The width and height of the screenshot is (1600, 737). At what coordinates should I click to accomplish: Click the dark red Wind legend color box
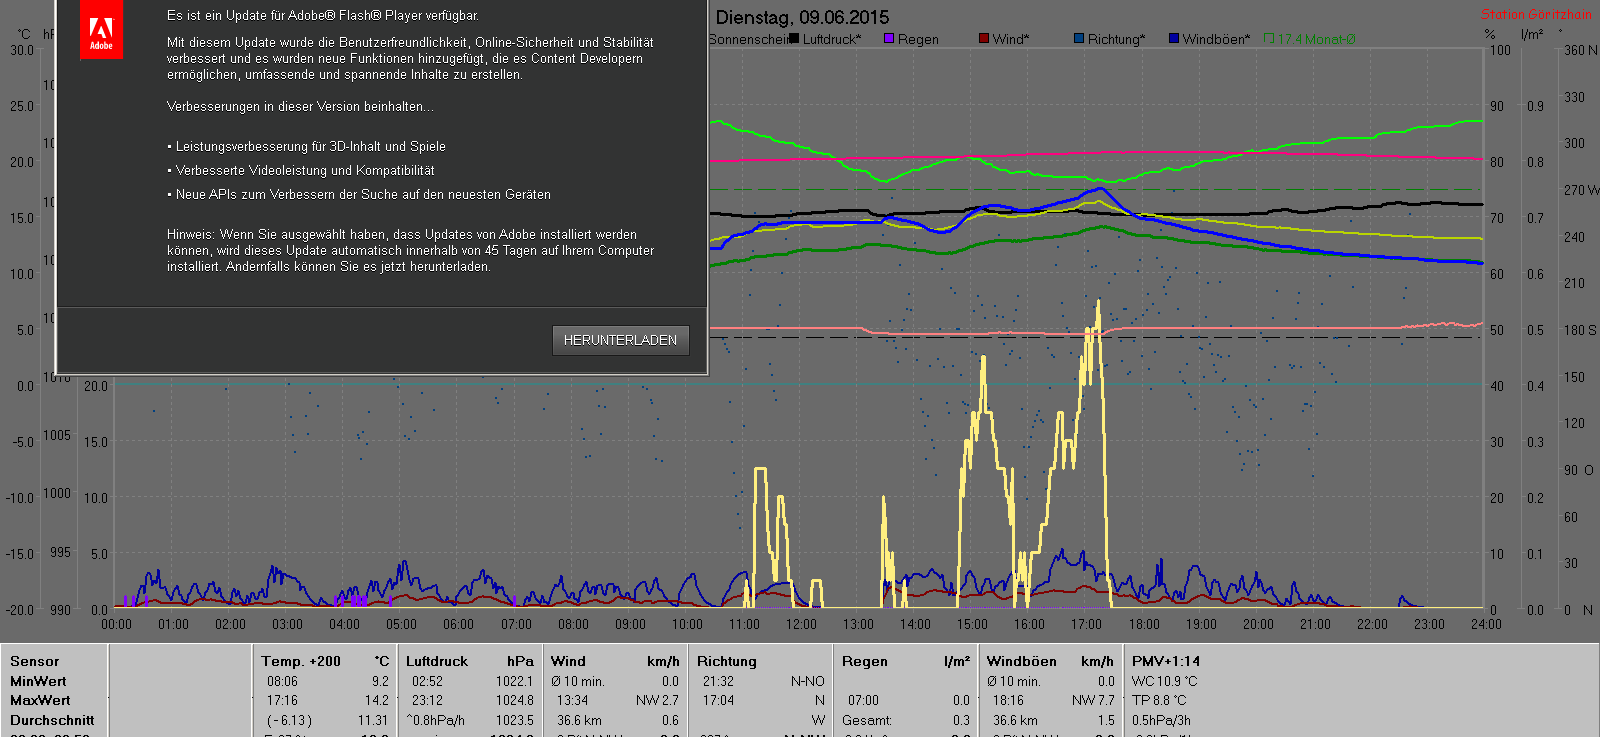(984, 38)
